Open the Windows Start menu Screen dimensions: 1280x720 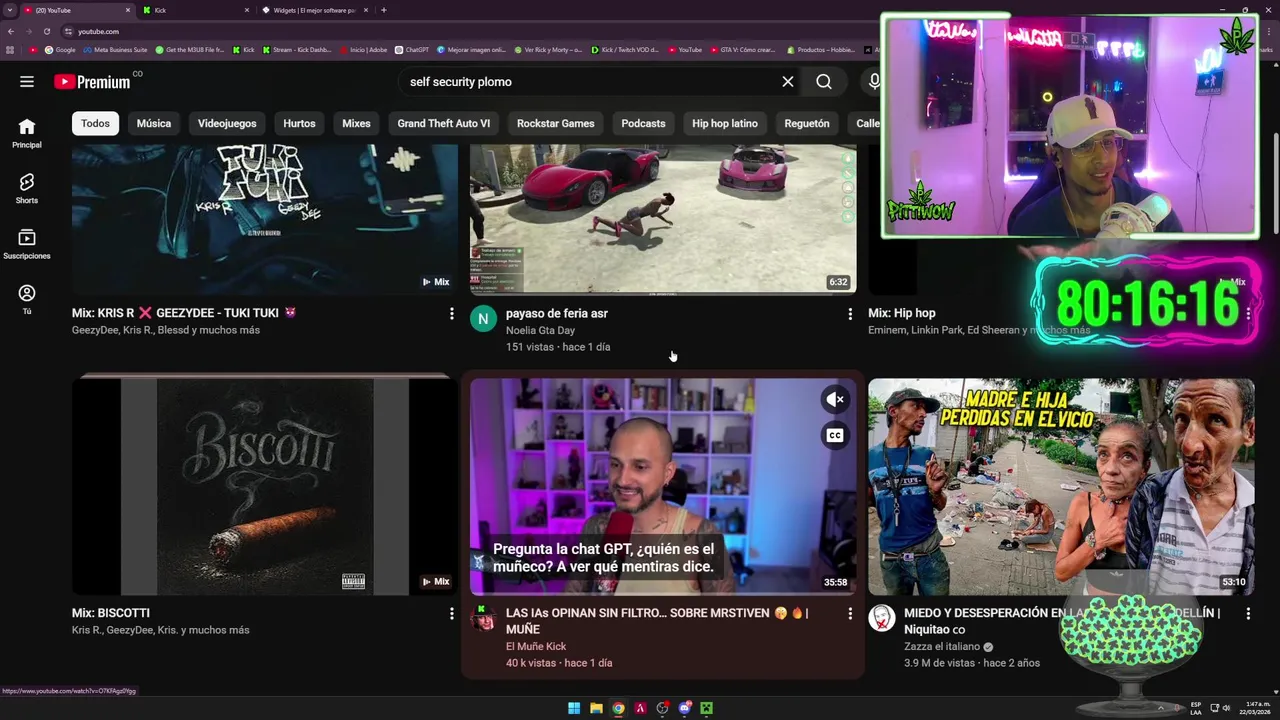[574, 708]
